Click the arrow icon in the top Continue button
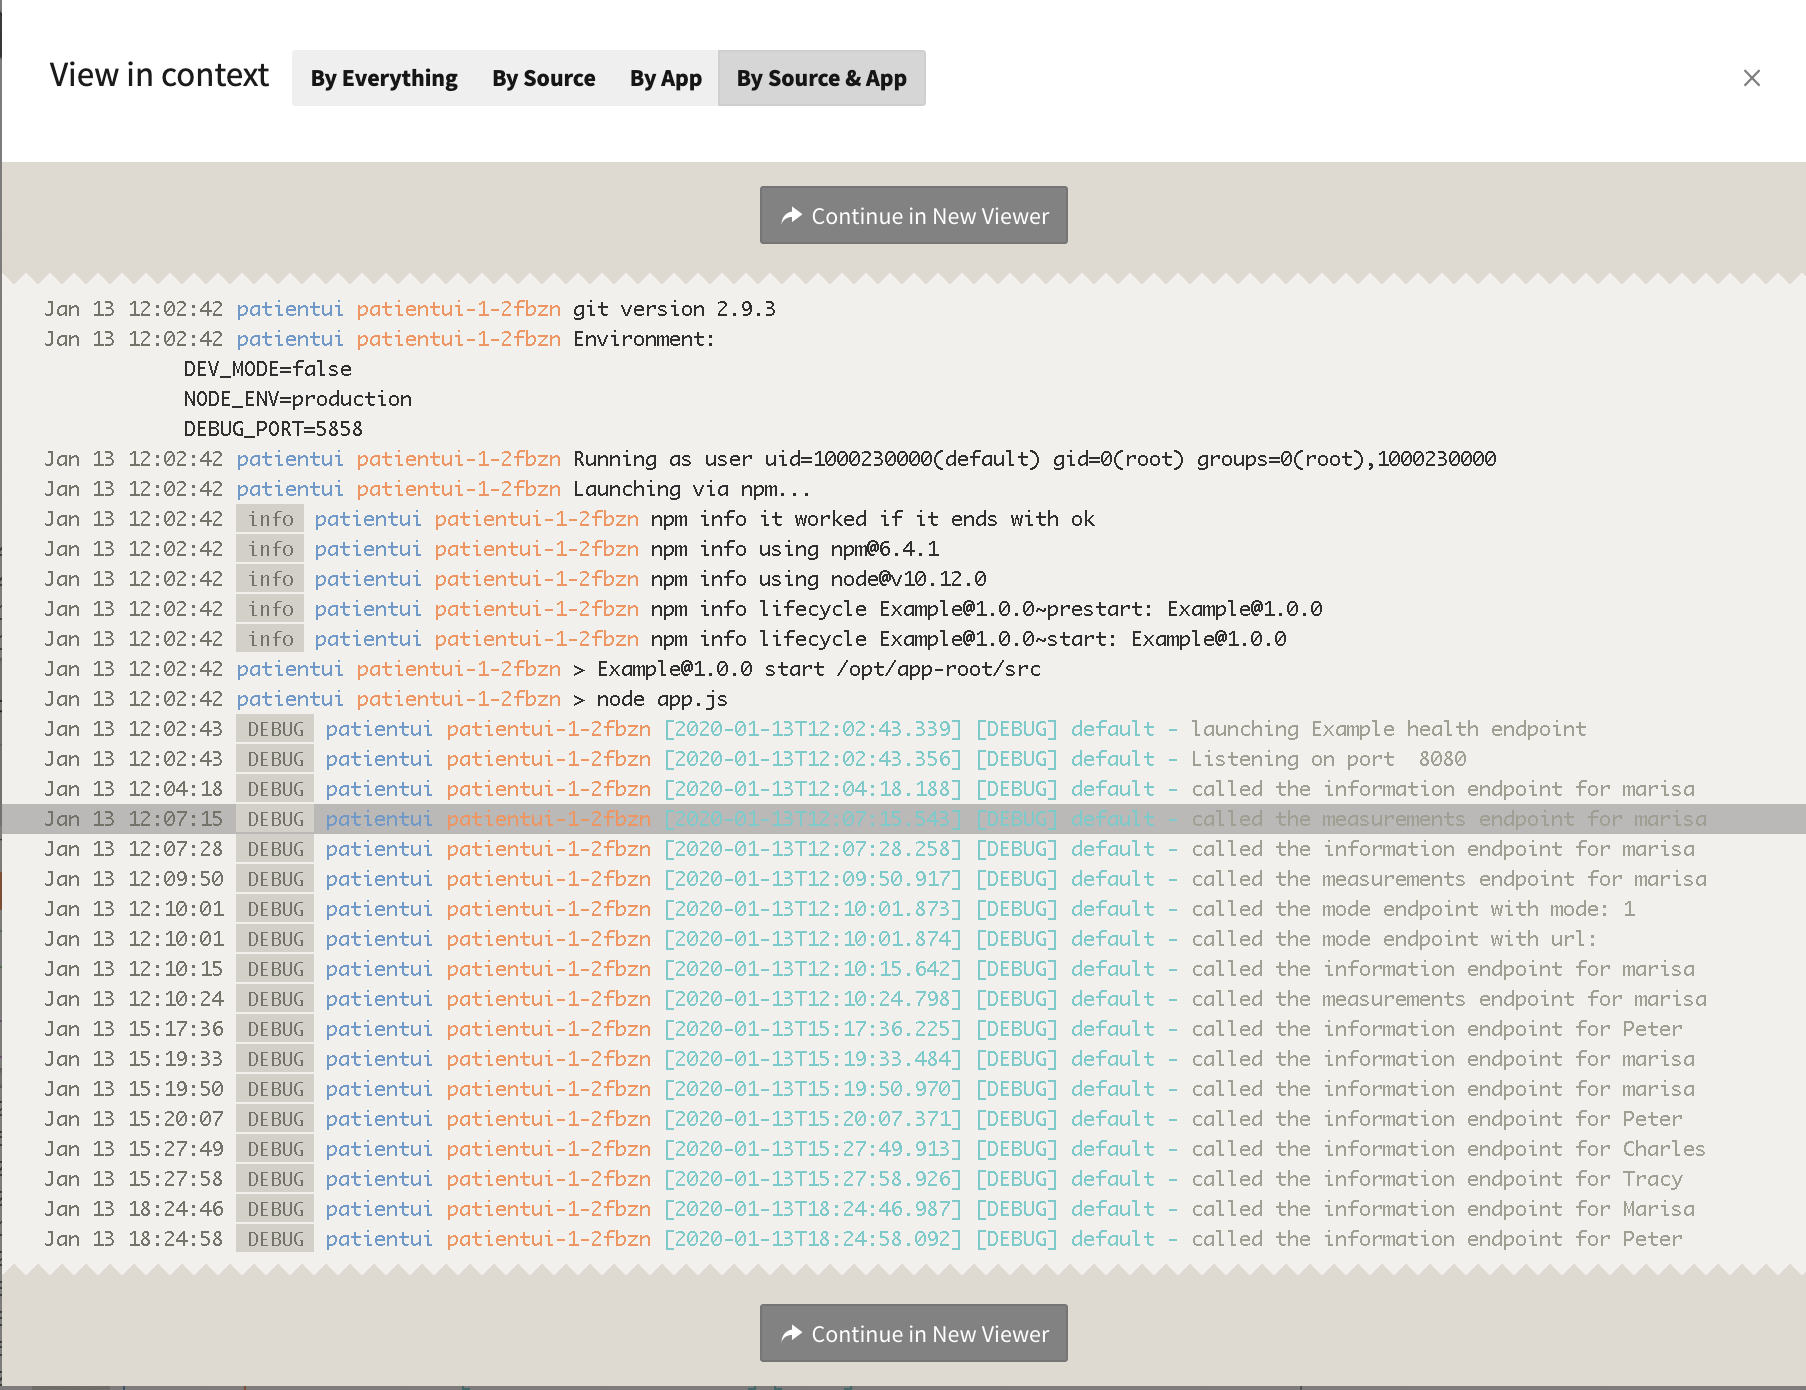Screen dimensions: 1806x1390 point(791,215)
